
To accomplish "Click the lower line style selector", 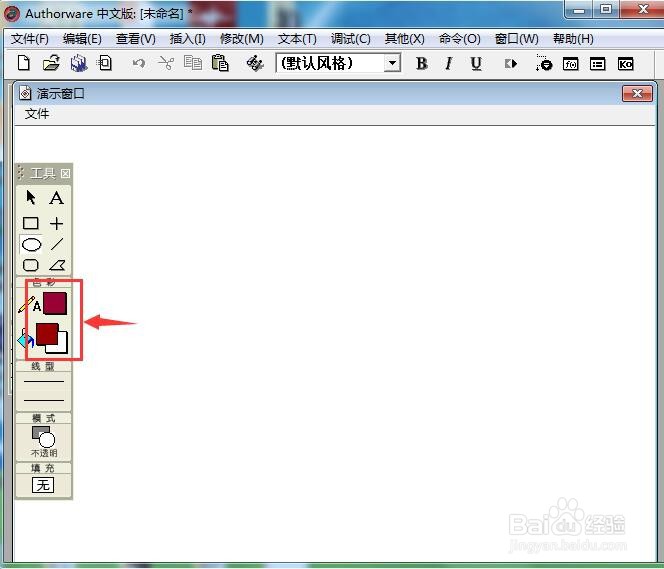I will coord(44,400).
